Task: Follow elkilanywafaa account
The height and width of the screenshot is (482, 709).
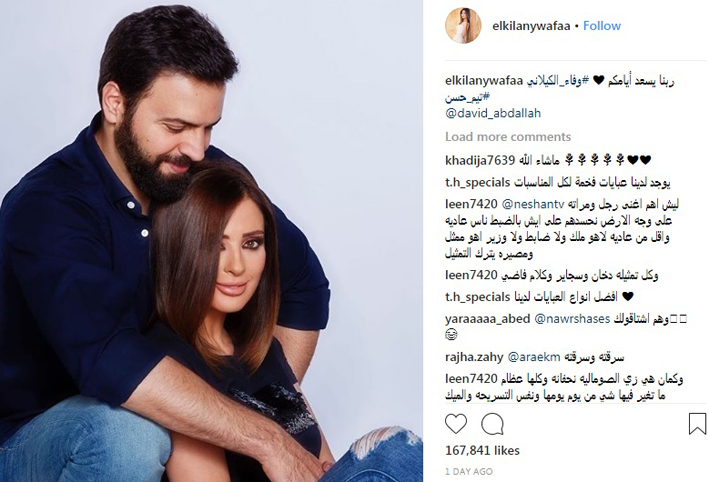Action: tap(601, 26)
